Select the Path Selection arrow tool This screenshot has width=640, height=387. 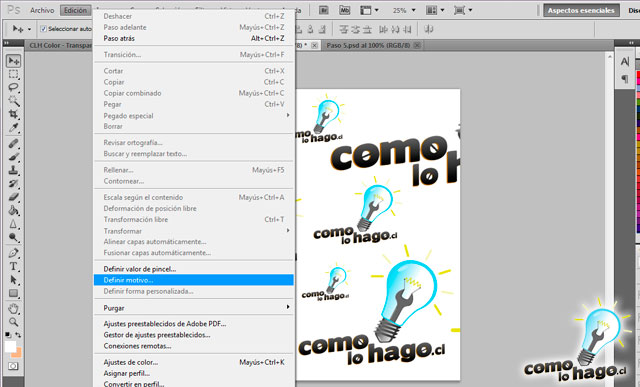pos(13,280)
